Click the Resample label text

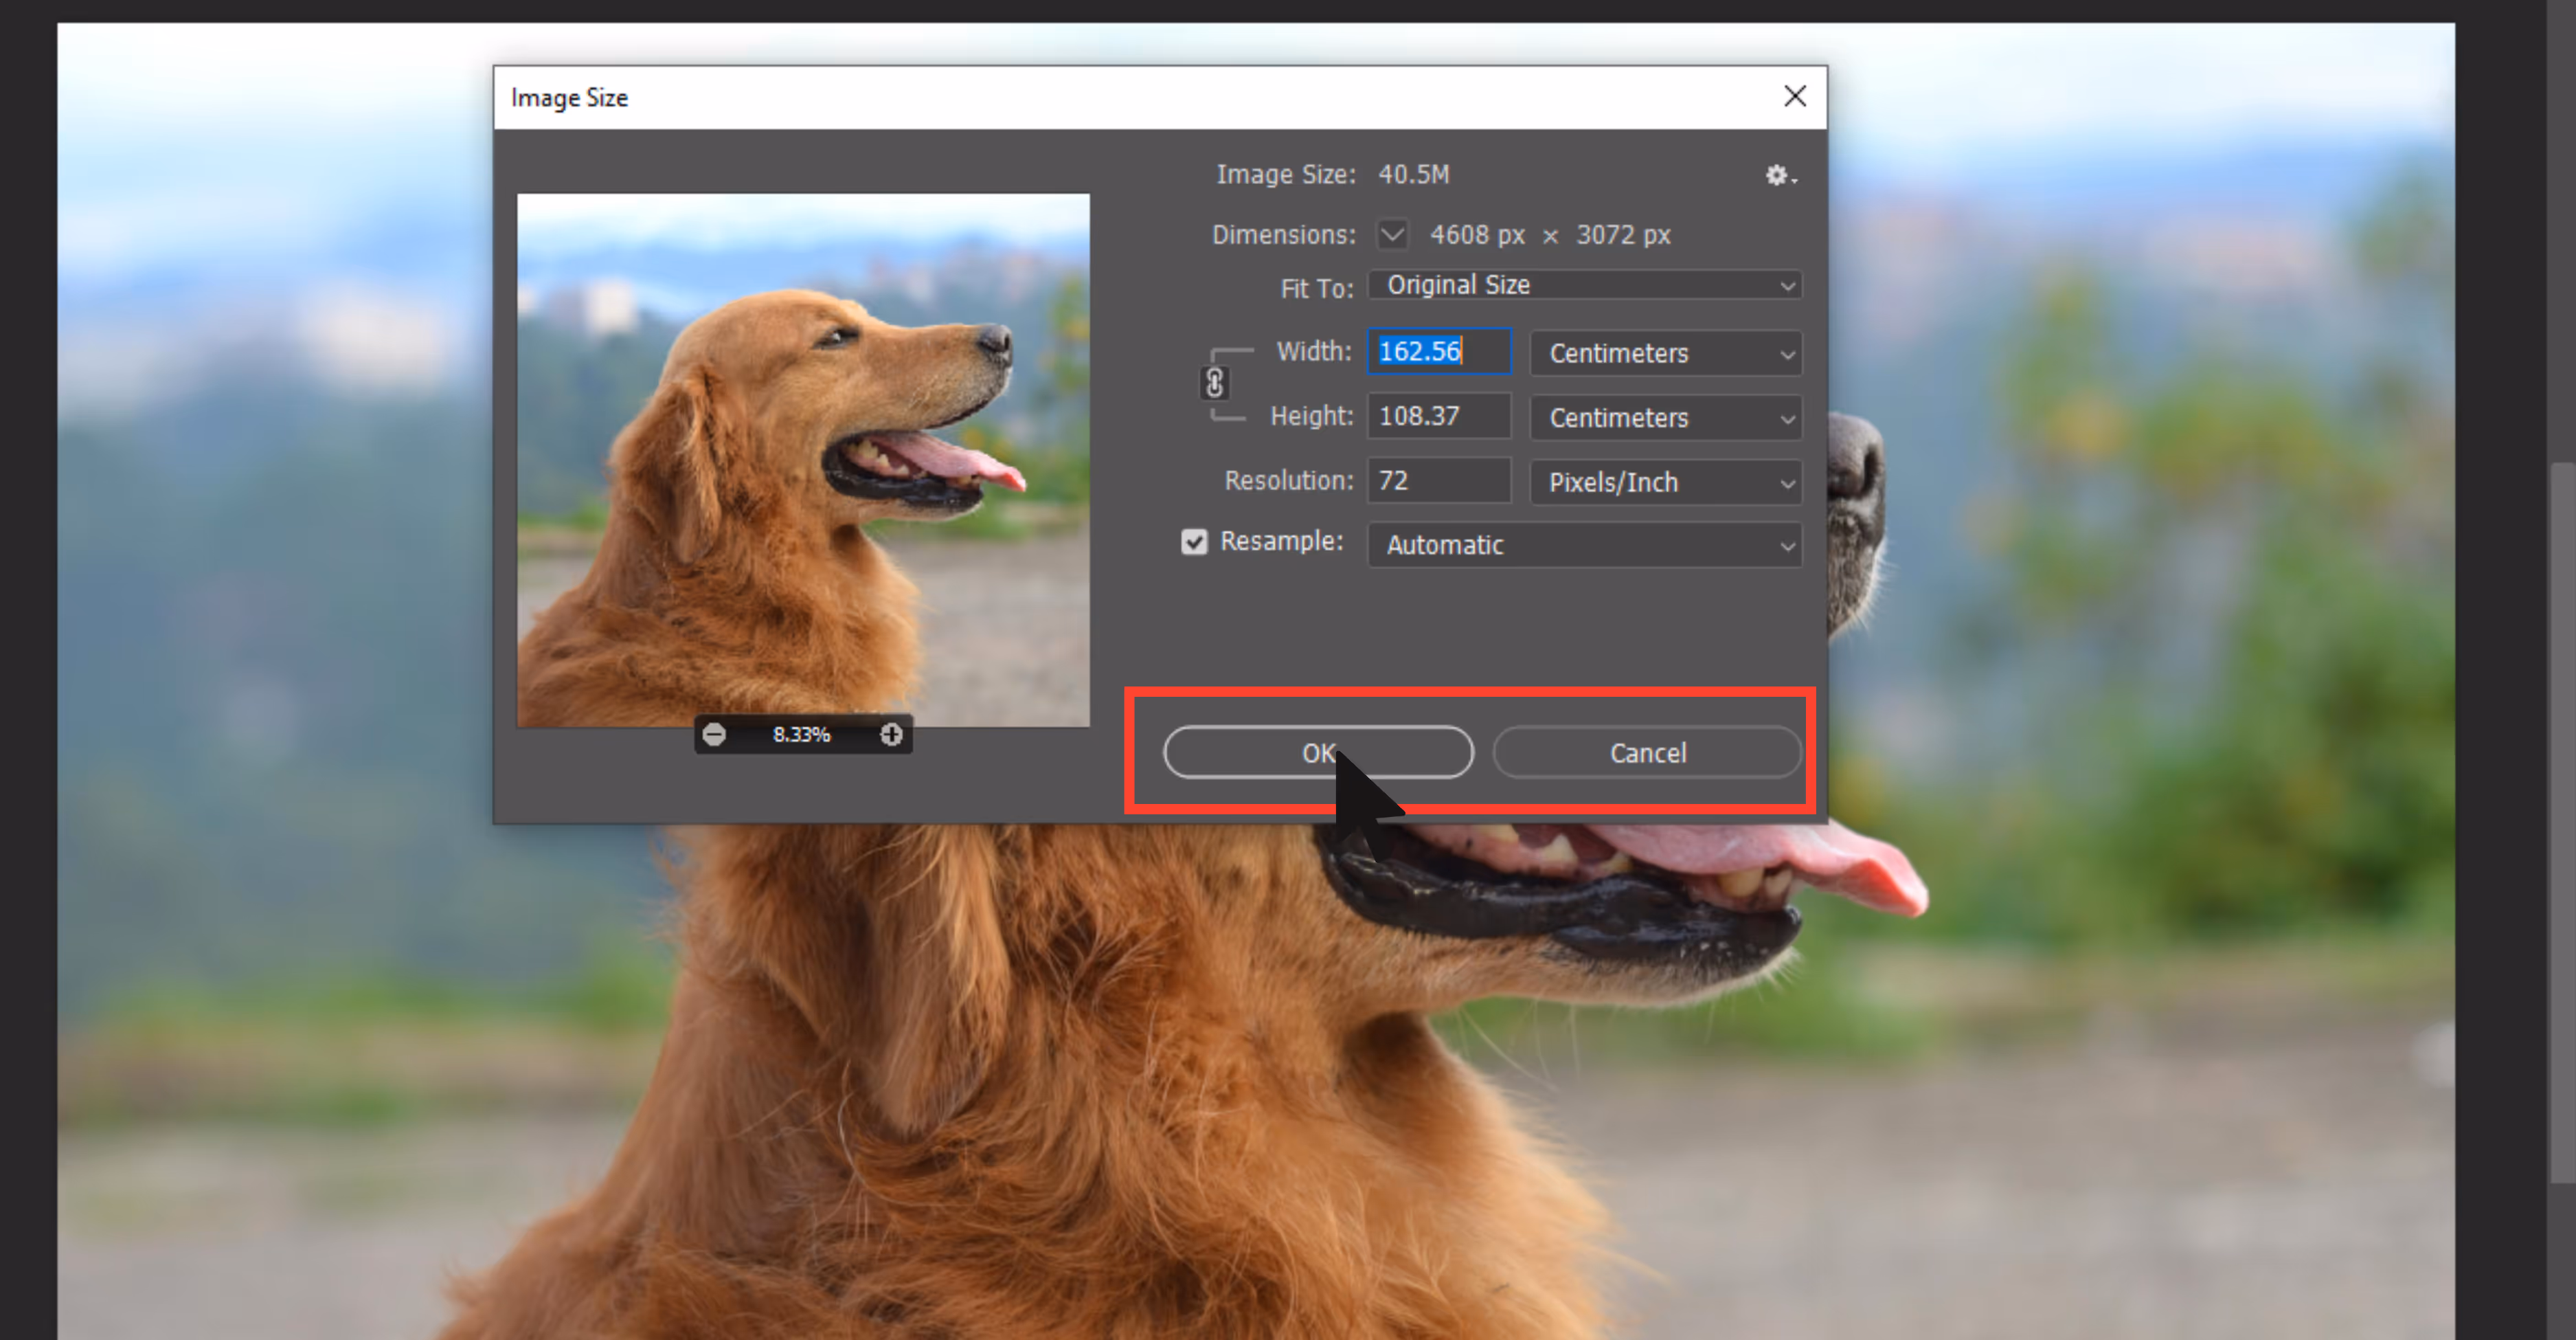[x=1281, y=541]
